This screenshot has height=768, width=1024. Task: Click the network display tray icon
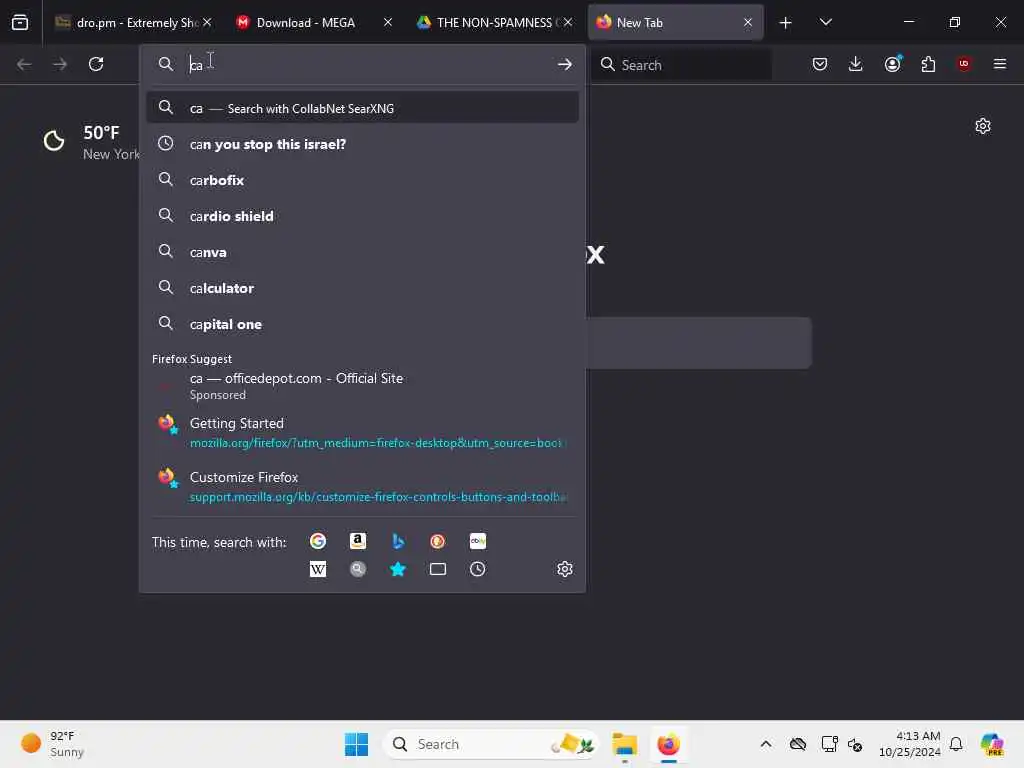[829, 744]
